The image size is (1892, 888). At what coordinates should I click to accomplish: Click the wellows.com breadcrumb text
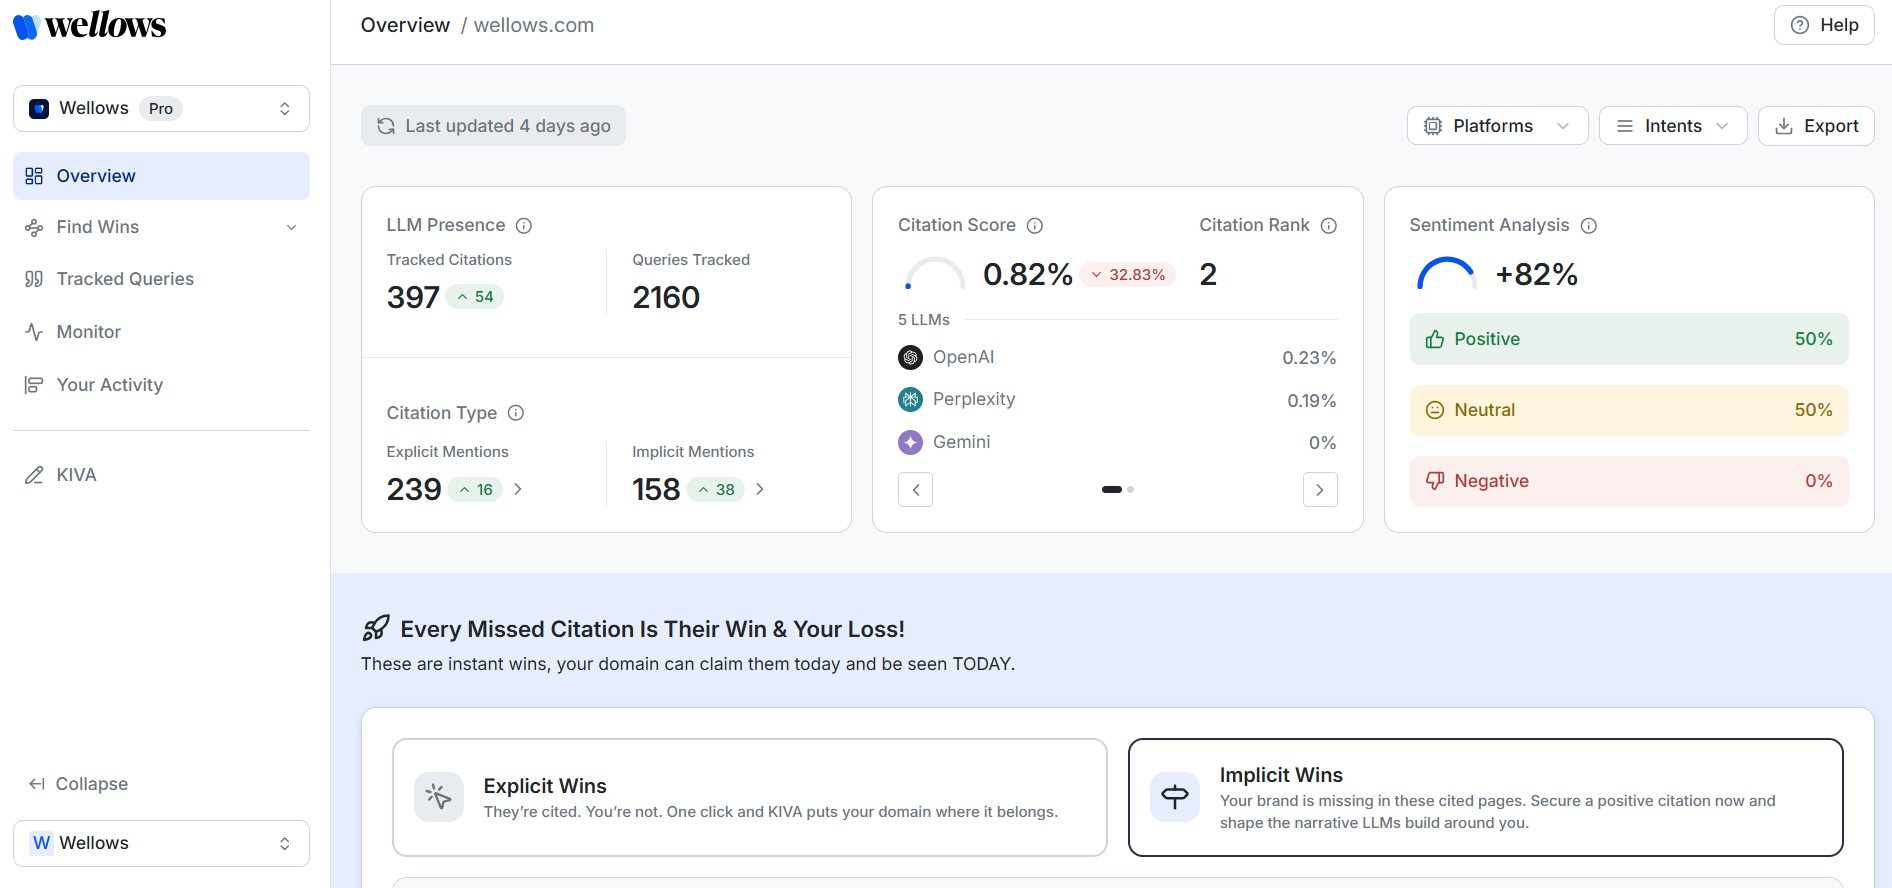click(x=534, y=25)
